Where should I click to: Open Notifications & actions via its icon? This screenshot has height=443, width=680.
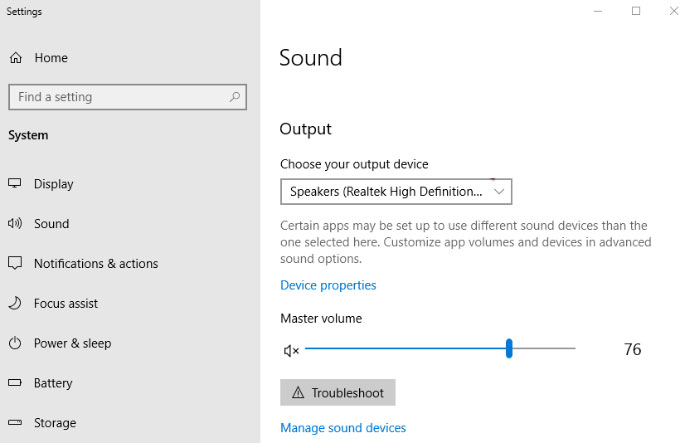point(15,264)
